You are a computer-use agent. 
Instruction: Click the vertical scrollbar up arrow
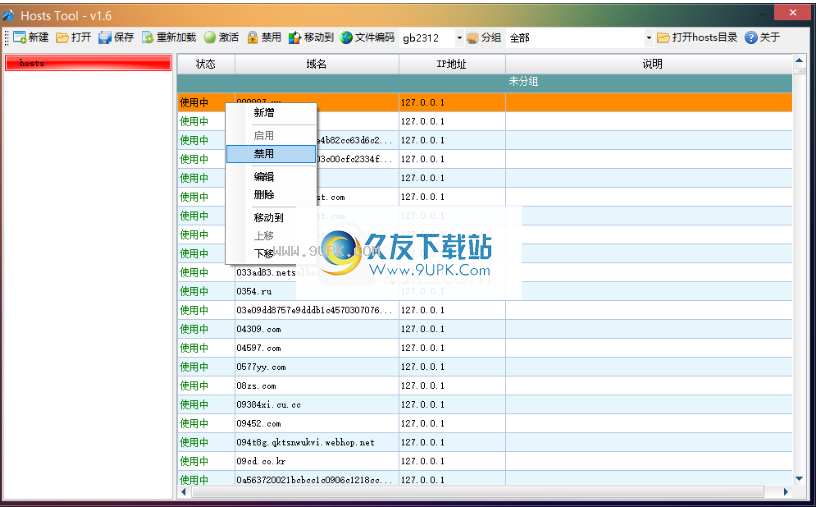click(x=799, y=61)
